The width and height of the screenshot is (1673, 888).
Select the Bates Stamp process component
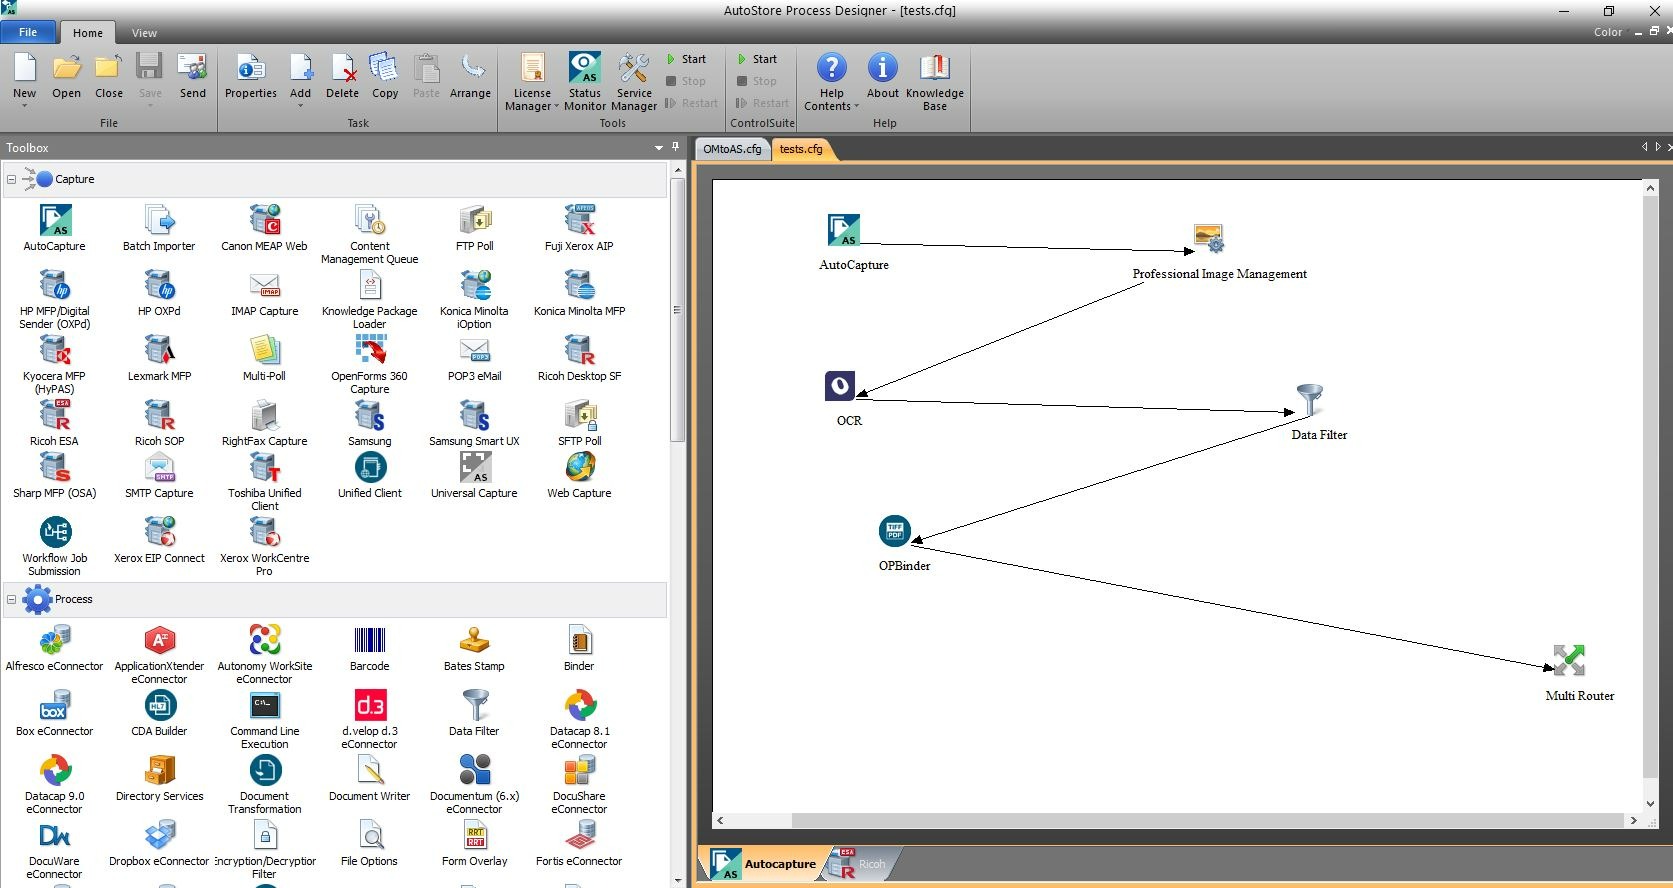tap(474, 640)
